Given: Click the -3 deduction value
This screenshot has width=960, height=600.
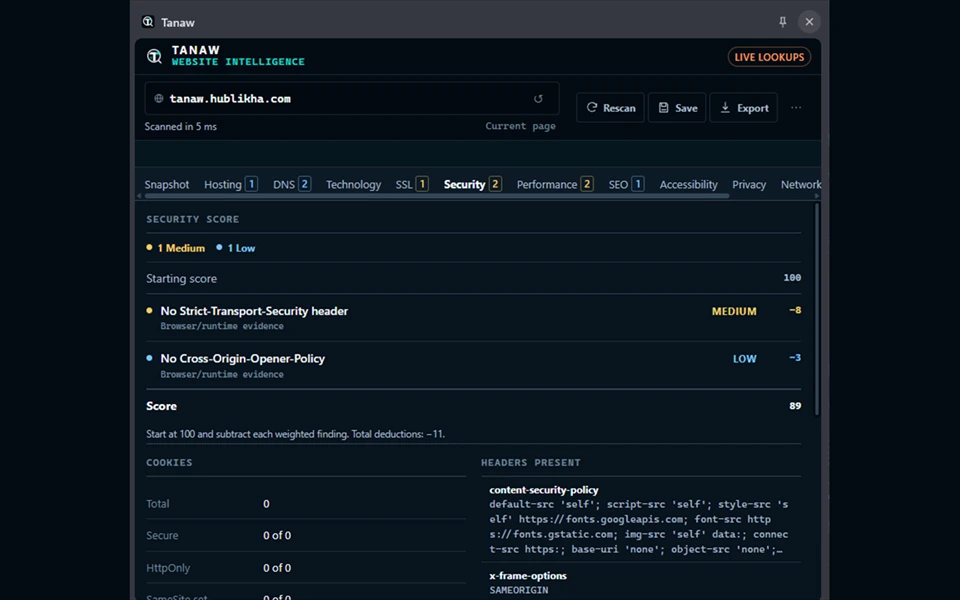Looking at the screenshot, I should coord(795,358).
